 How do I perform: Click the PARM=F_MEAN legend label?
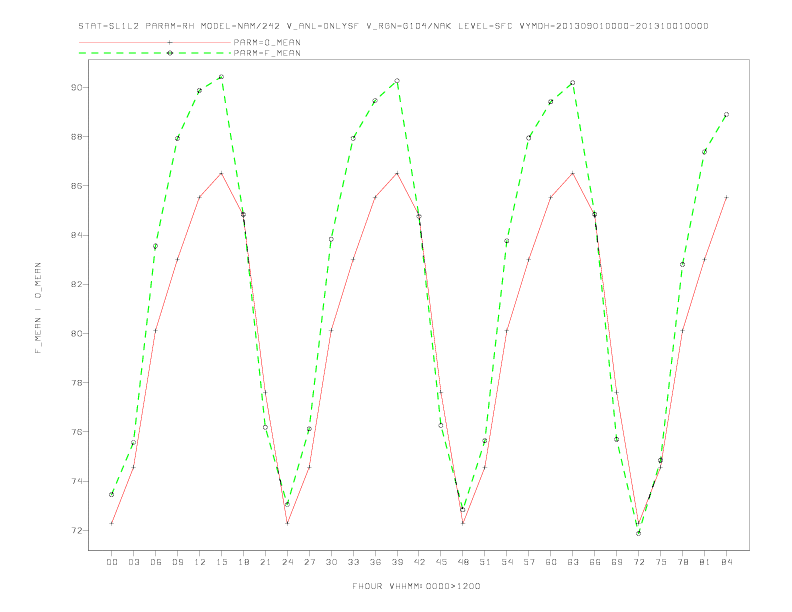(x=267, y=53)
